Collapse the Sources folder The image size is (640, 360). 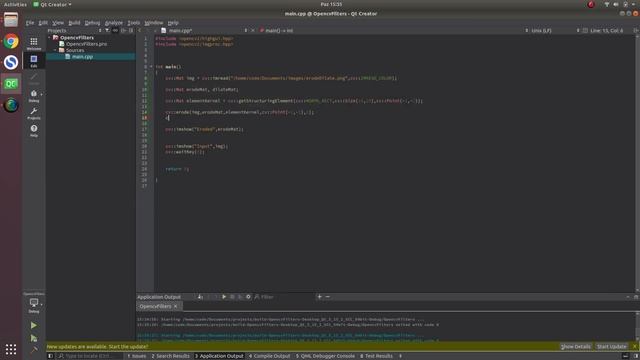pyautogui.click(x=55, y=50)
